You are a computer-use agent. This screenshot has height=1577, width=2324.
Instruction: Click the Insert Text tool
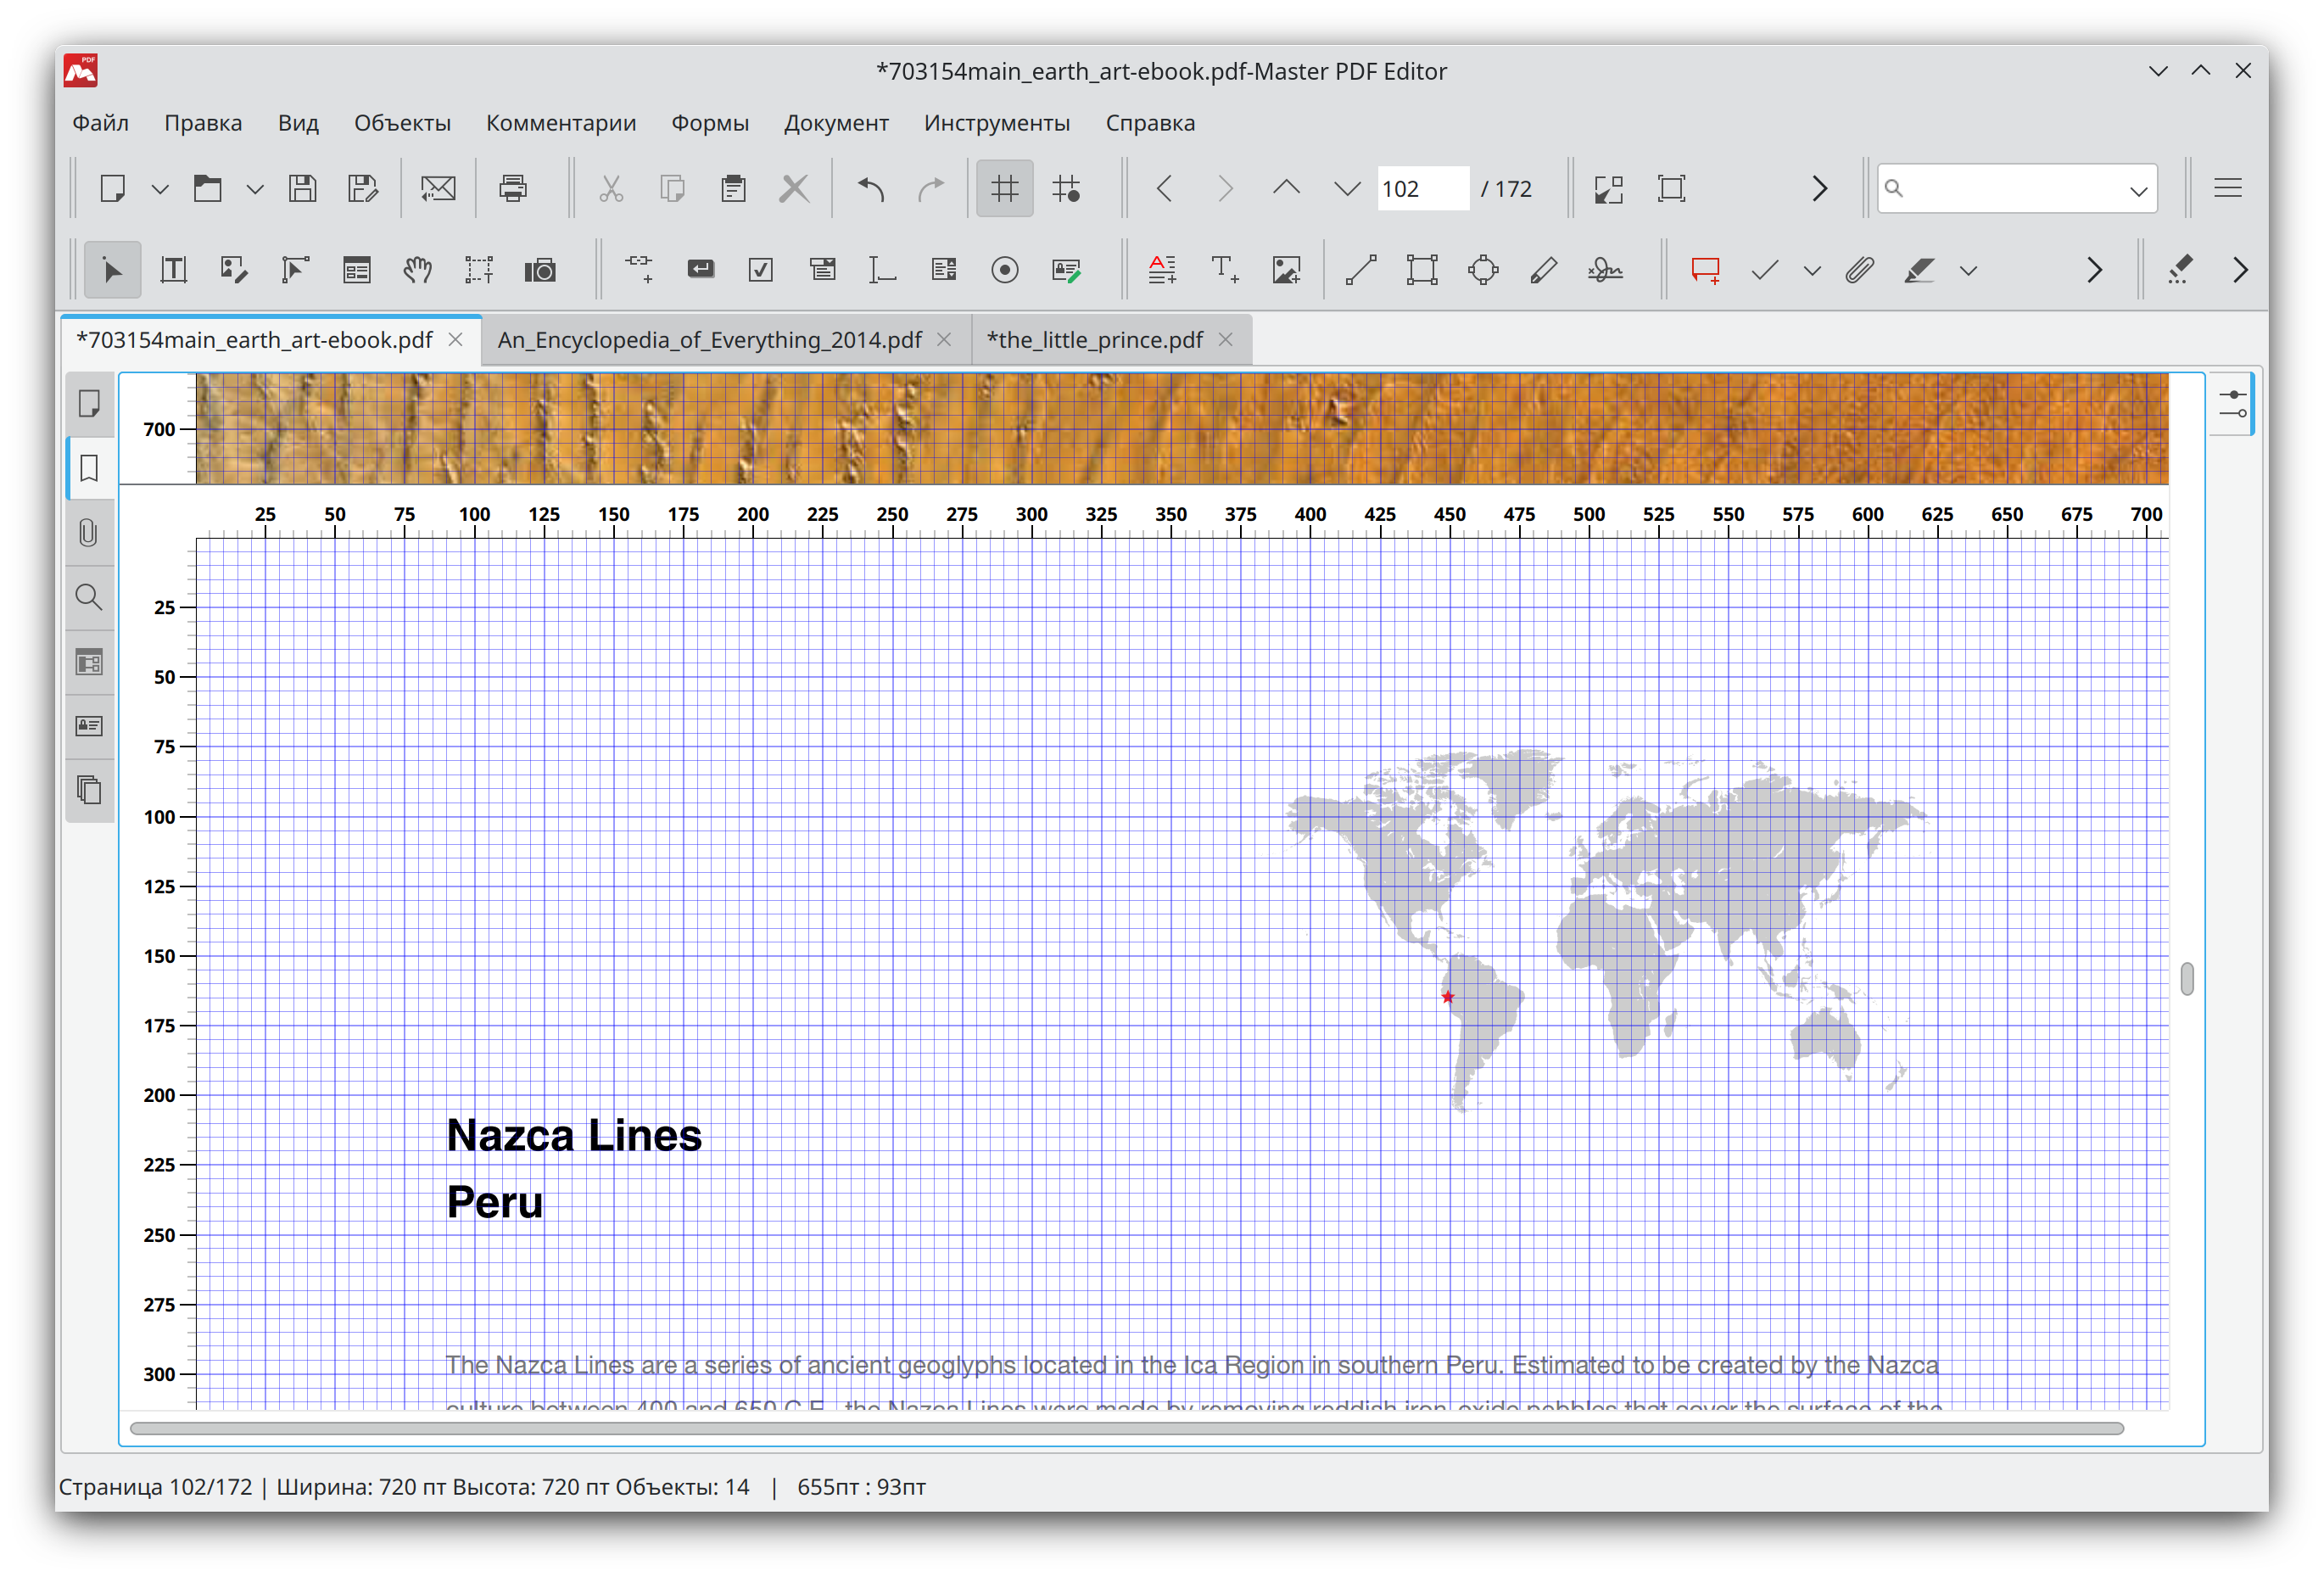coord(1224,270)
